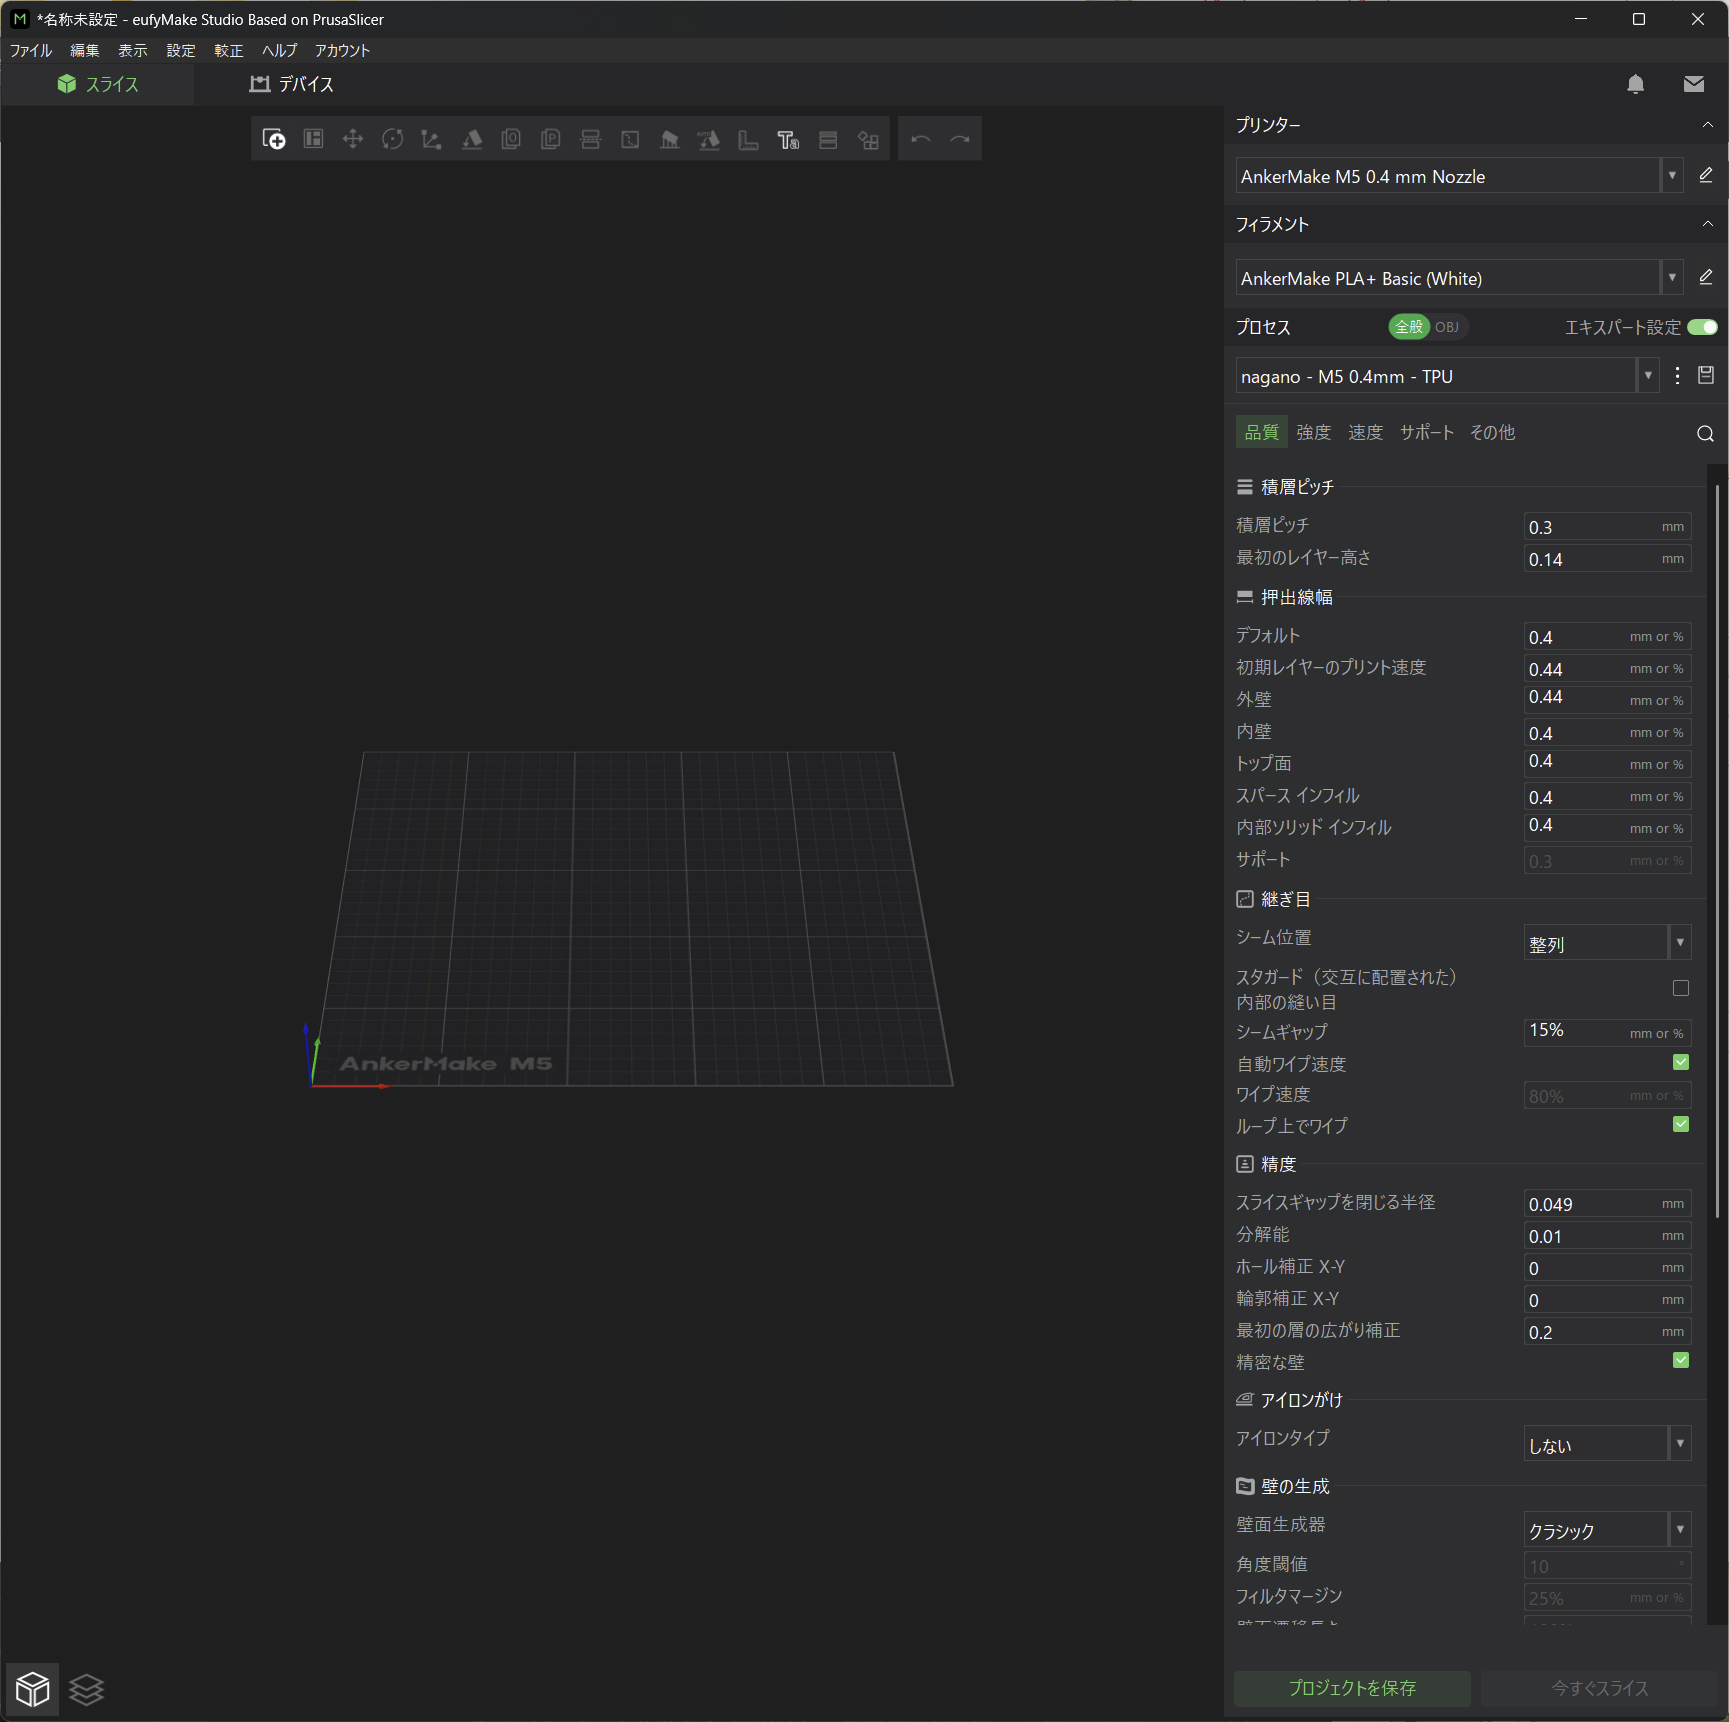Disable the 自動ワイプ速度 checkbox

tap(1680, 1062)
